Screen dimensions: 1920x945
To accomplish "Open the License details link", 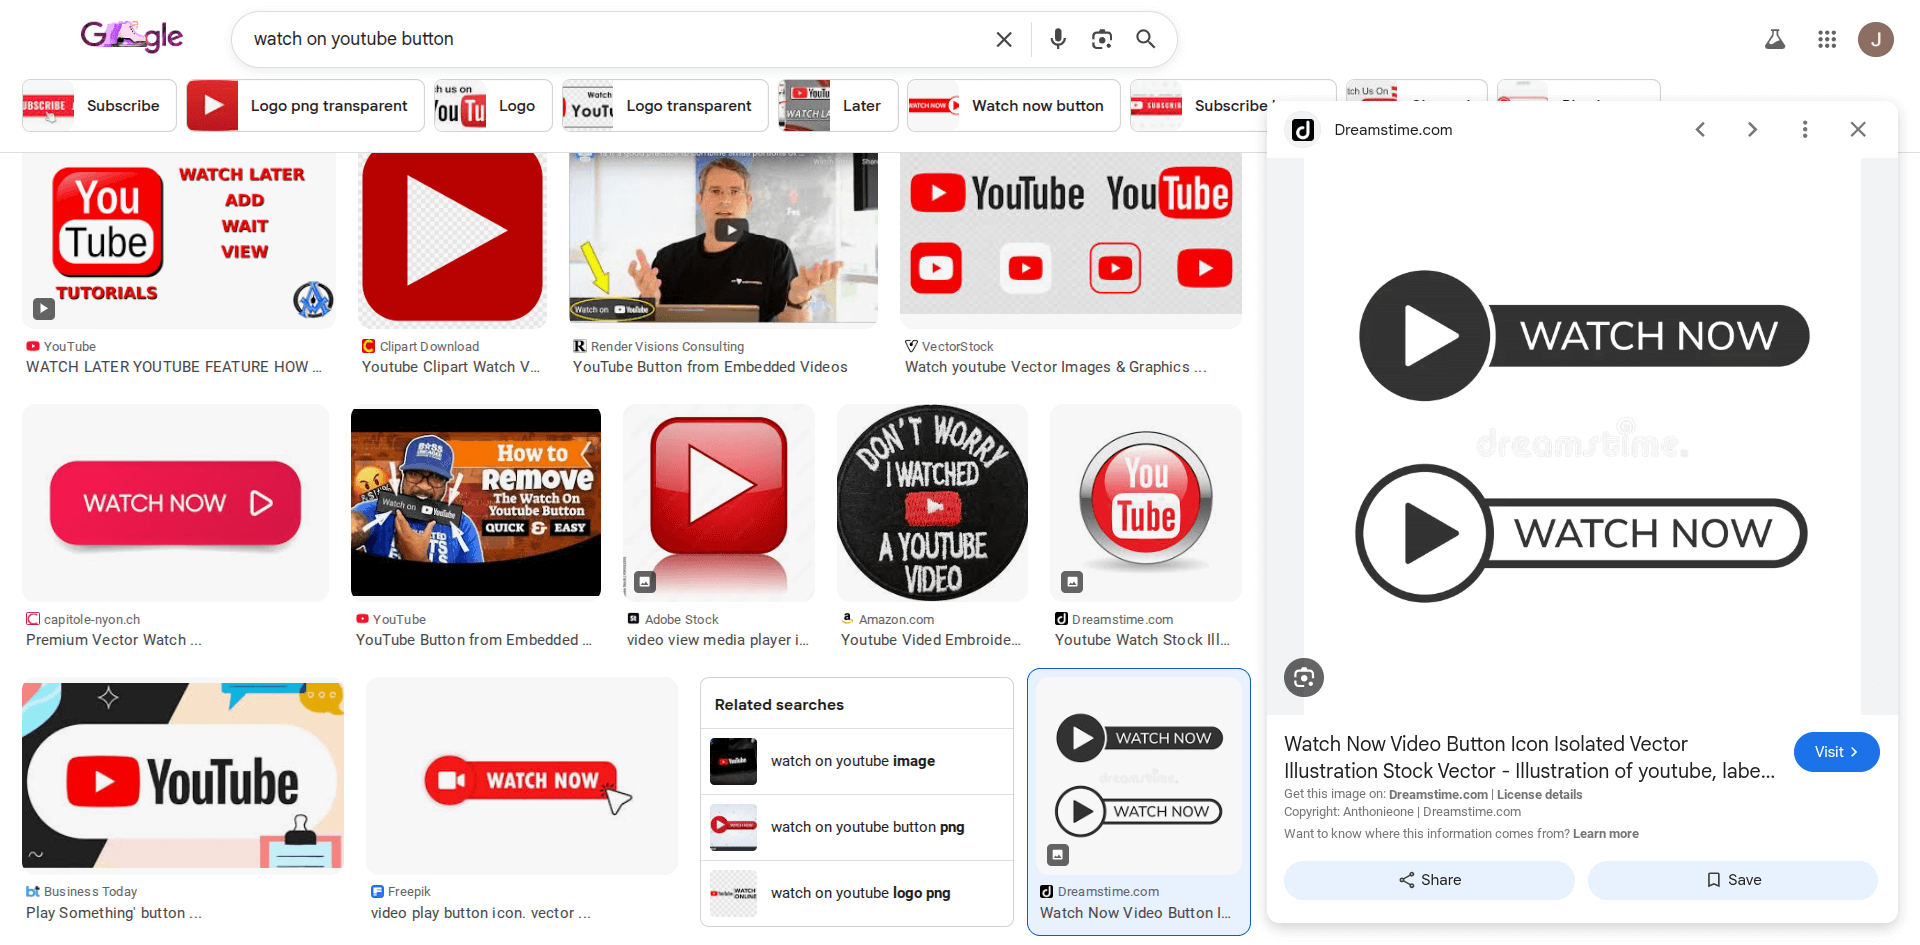I will click(x=1539, y=795).
